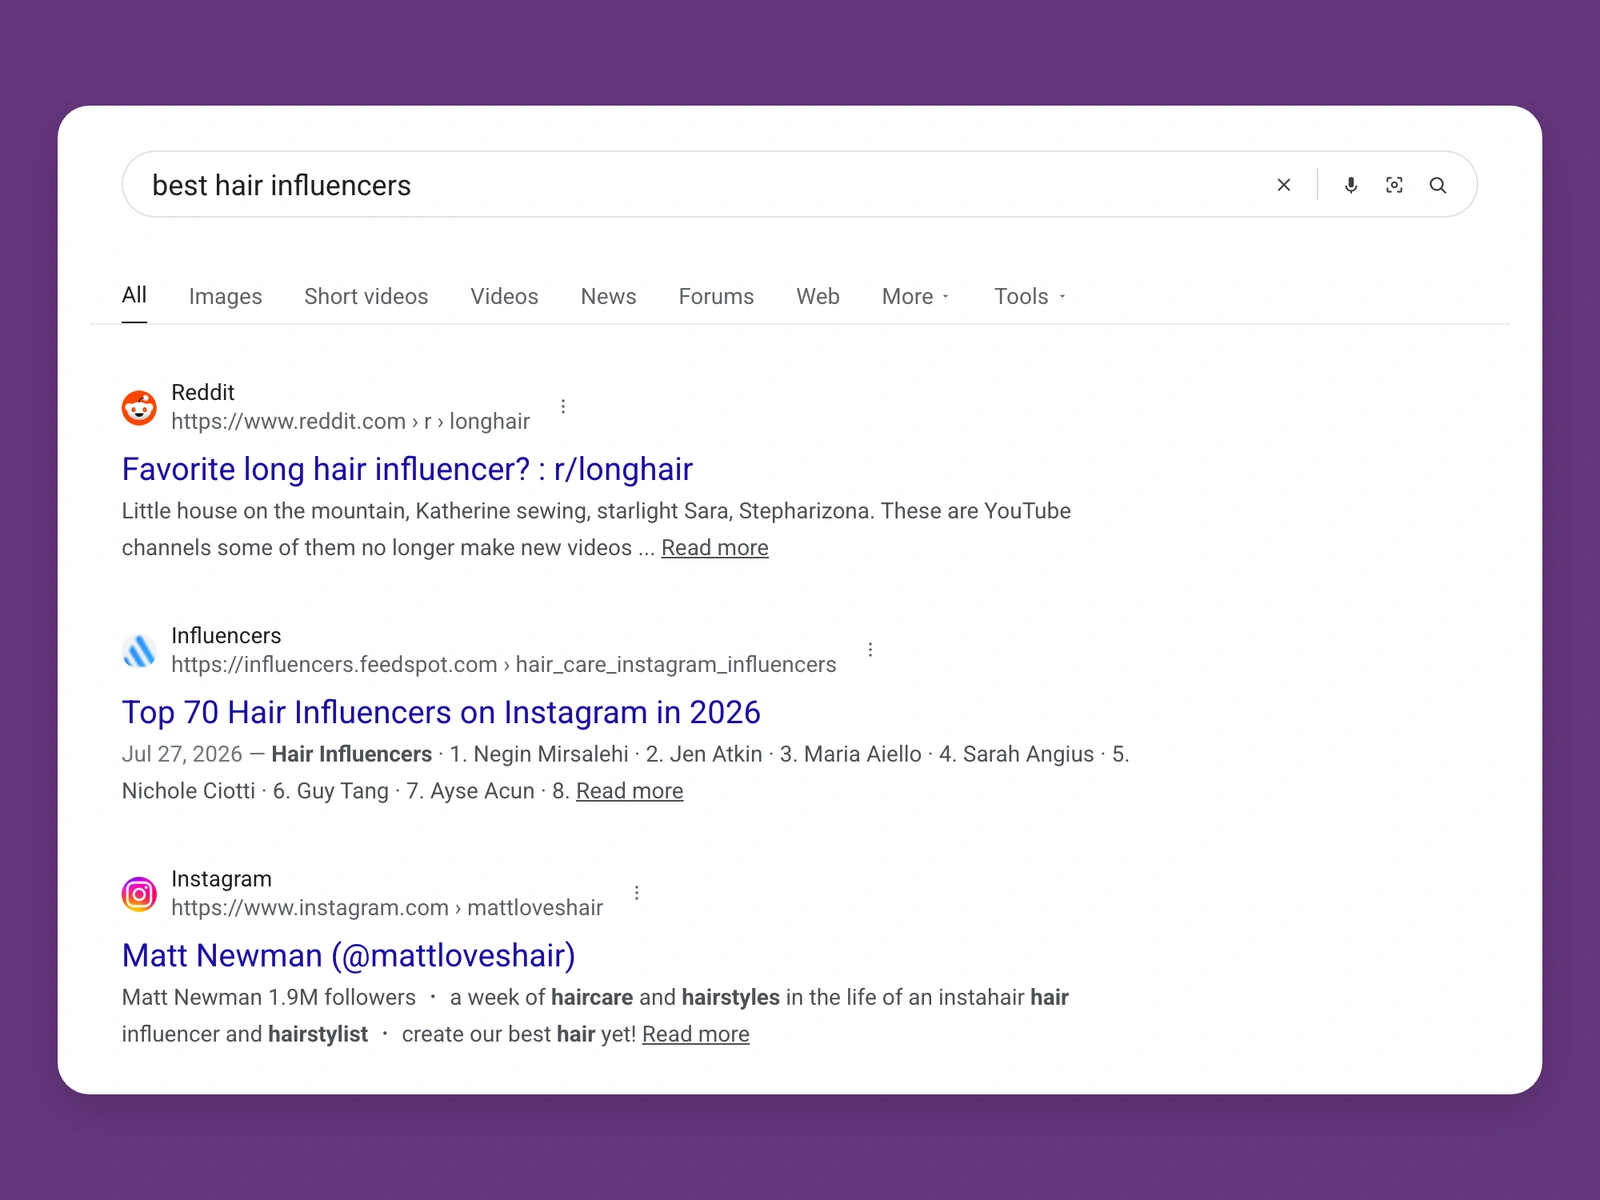Click Read more under the Matt Newman result
The image size is (1600, 1200).
tap(696, 1034)
